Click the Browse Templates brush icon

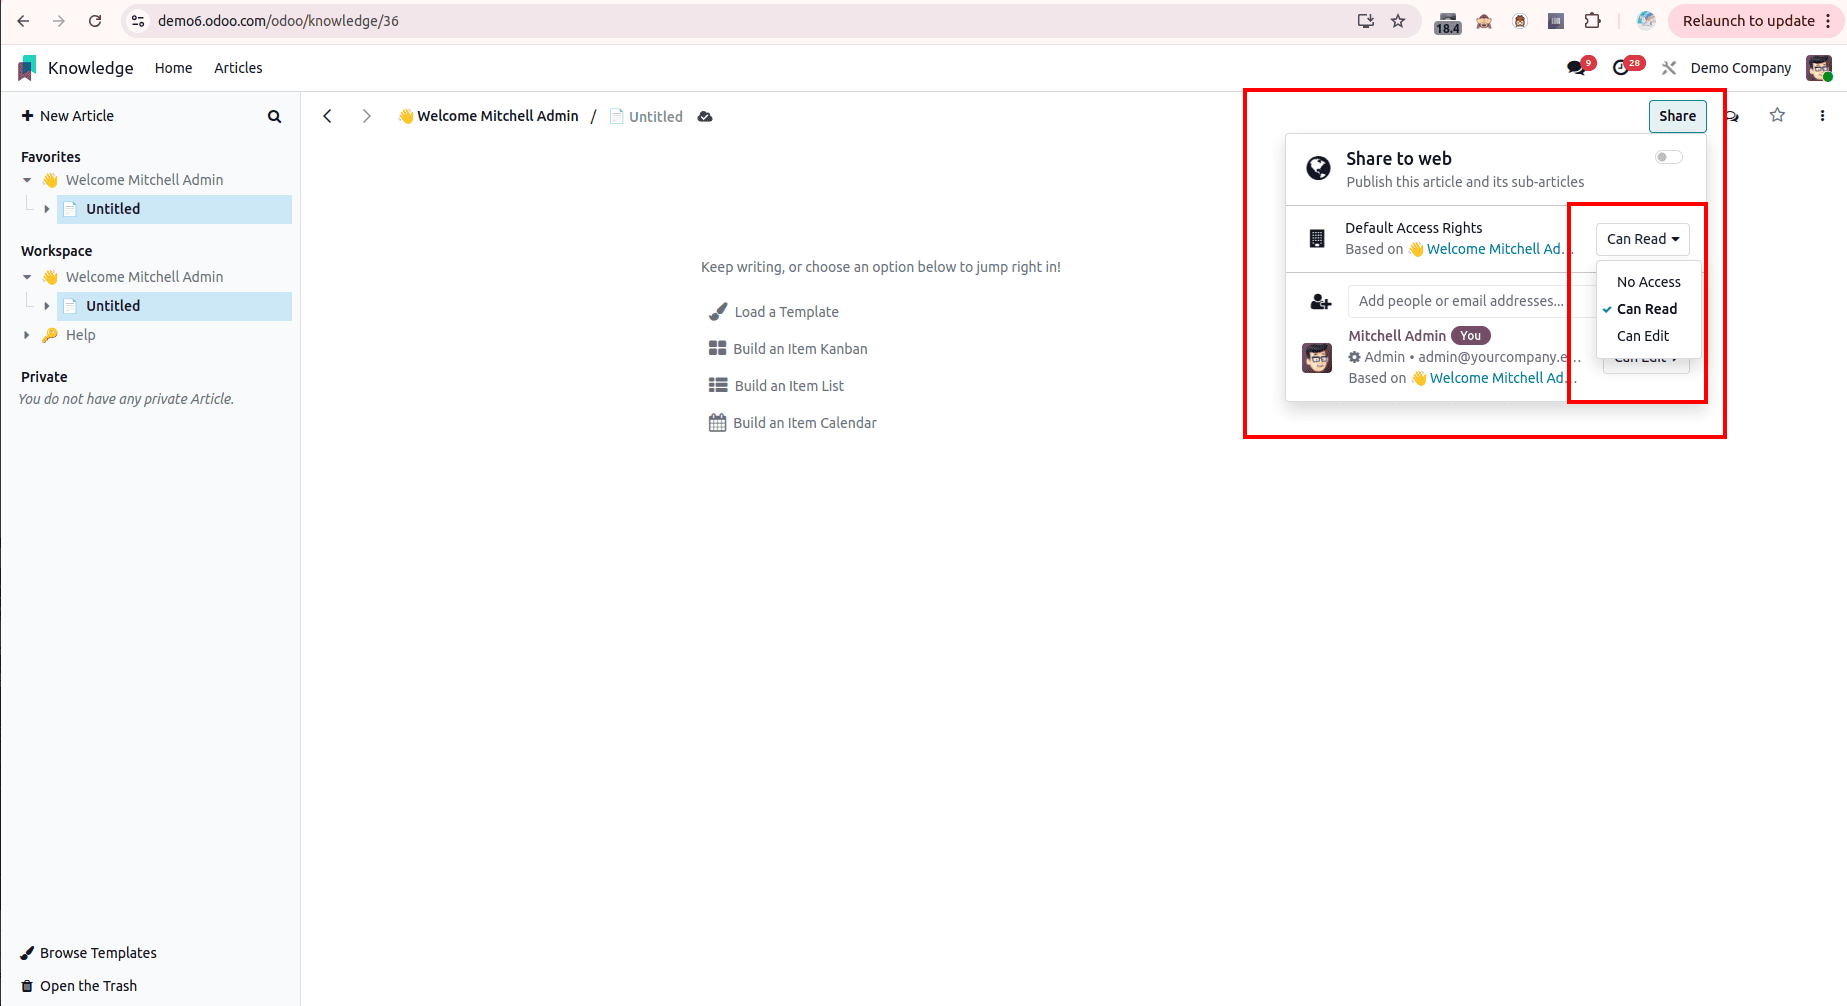pos(27,952)
